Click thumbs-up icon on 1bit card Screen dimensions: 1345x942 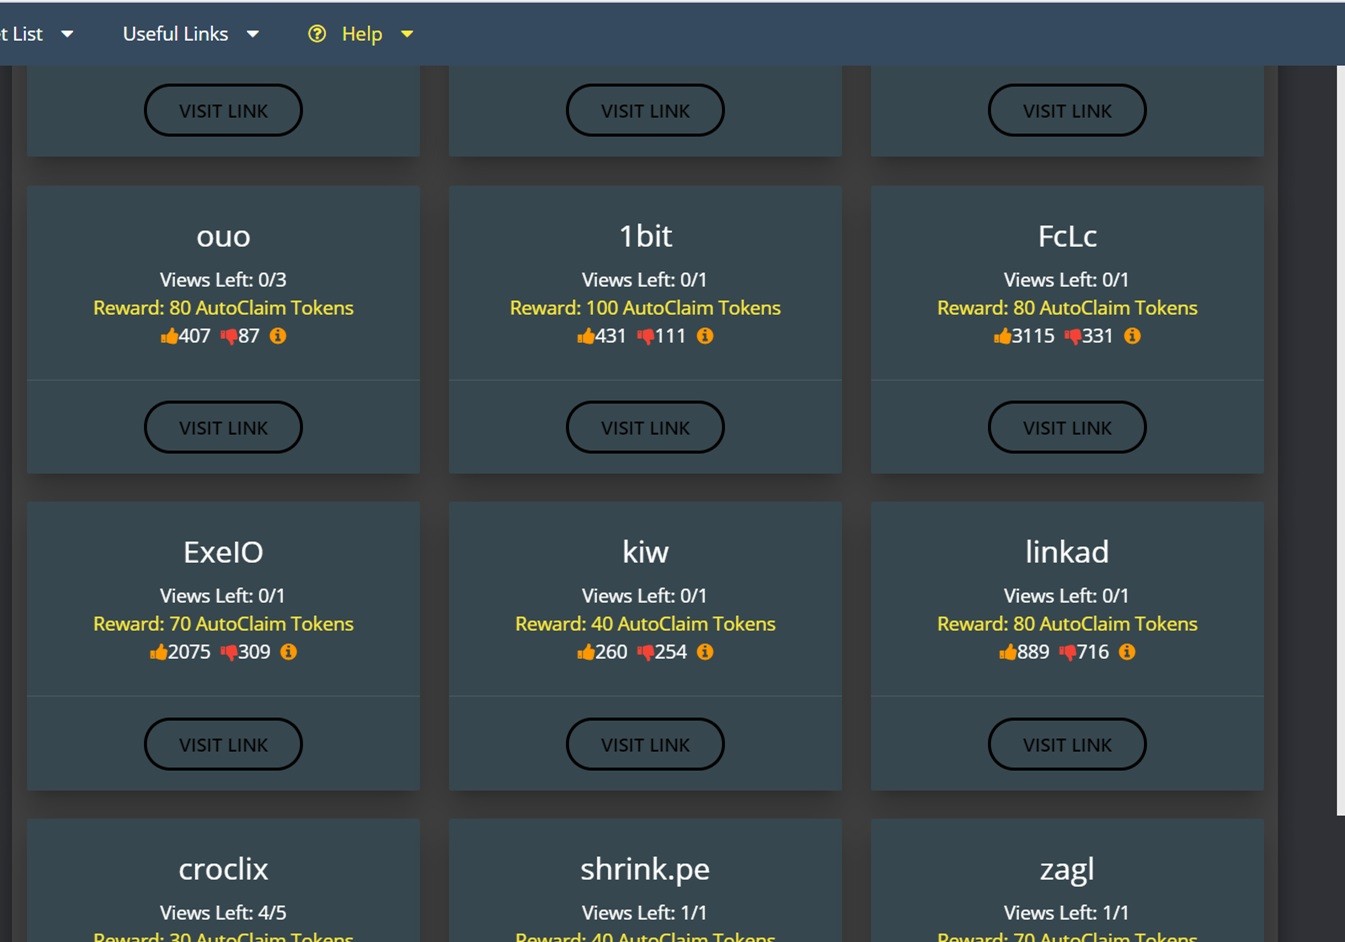pos(586,336)
